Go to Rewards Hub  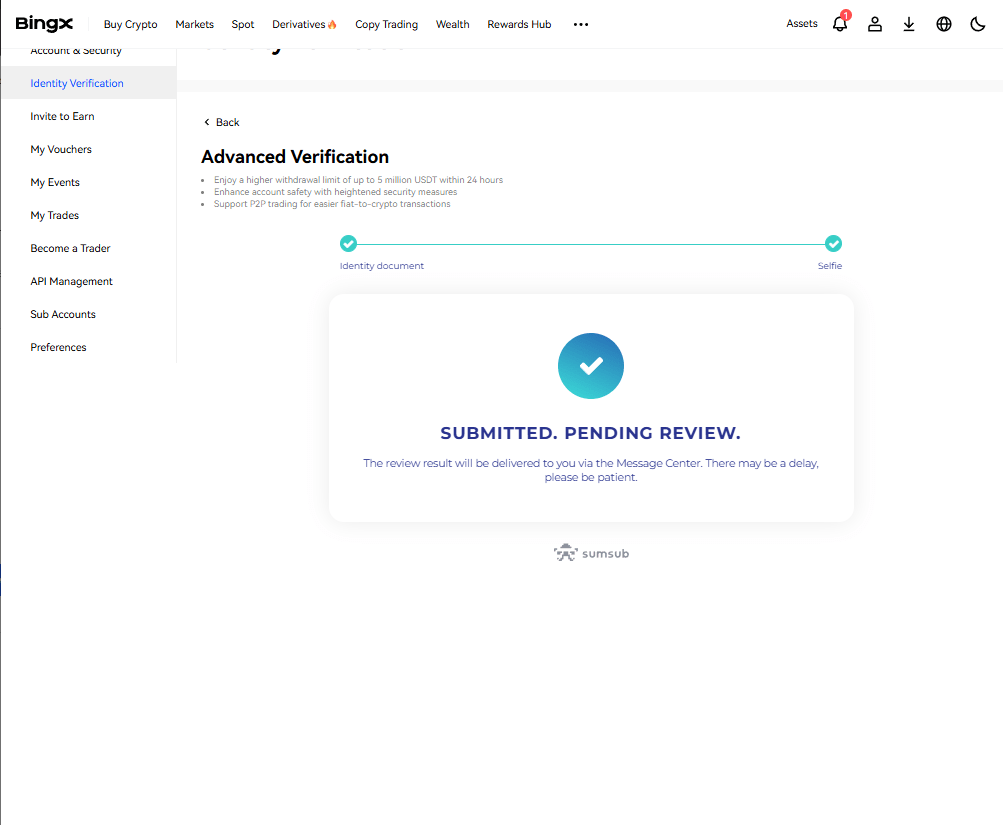519,24
